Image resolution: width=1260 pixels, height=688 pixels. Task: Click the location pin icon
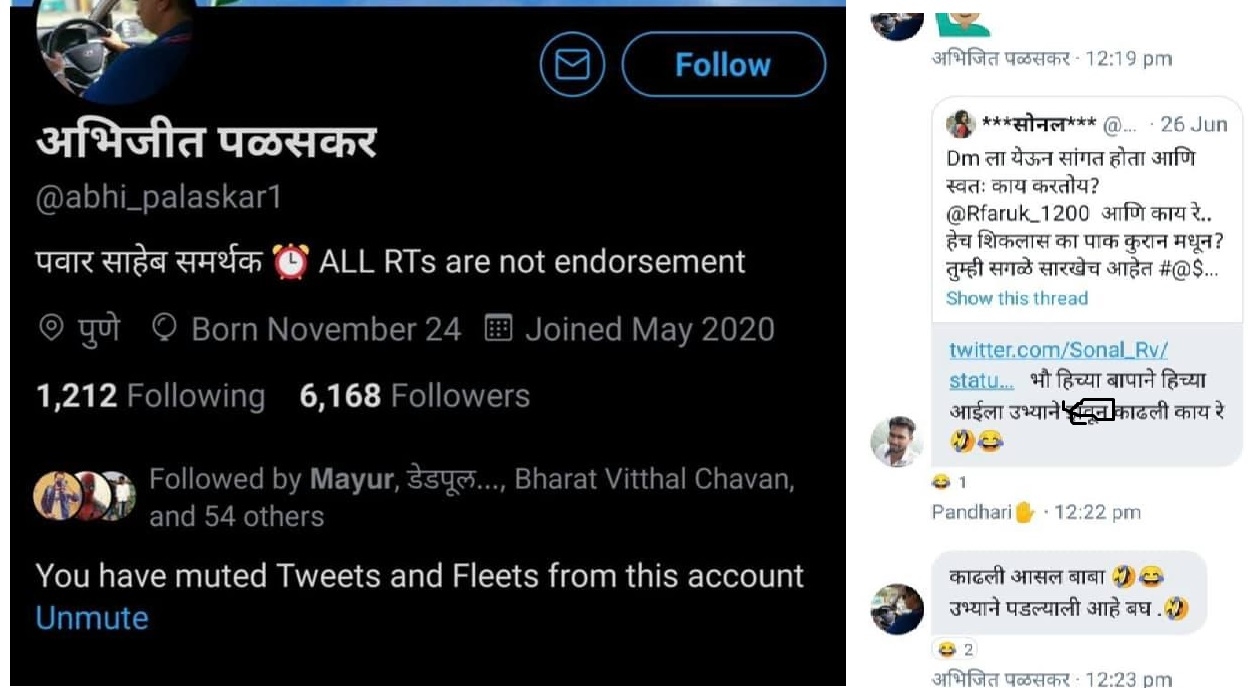pos(51,329)
